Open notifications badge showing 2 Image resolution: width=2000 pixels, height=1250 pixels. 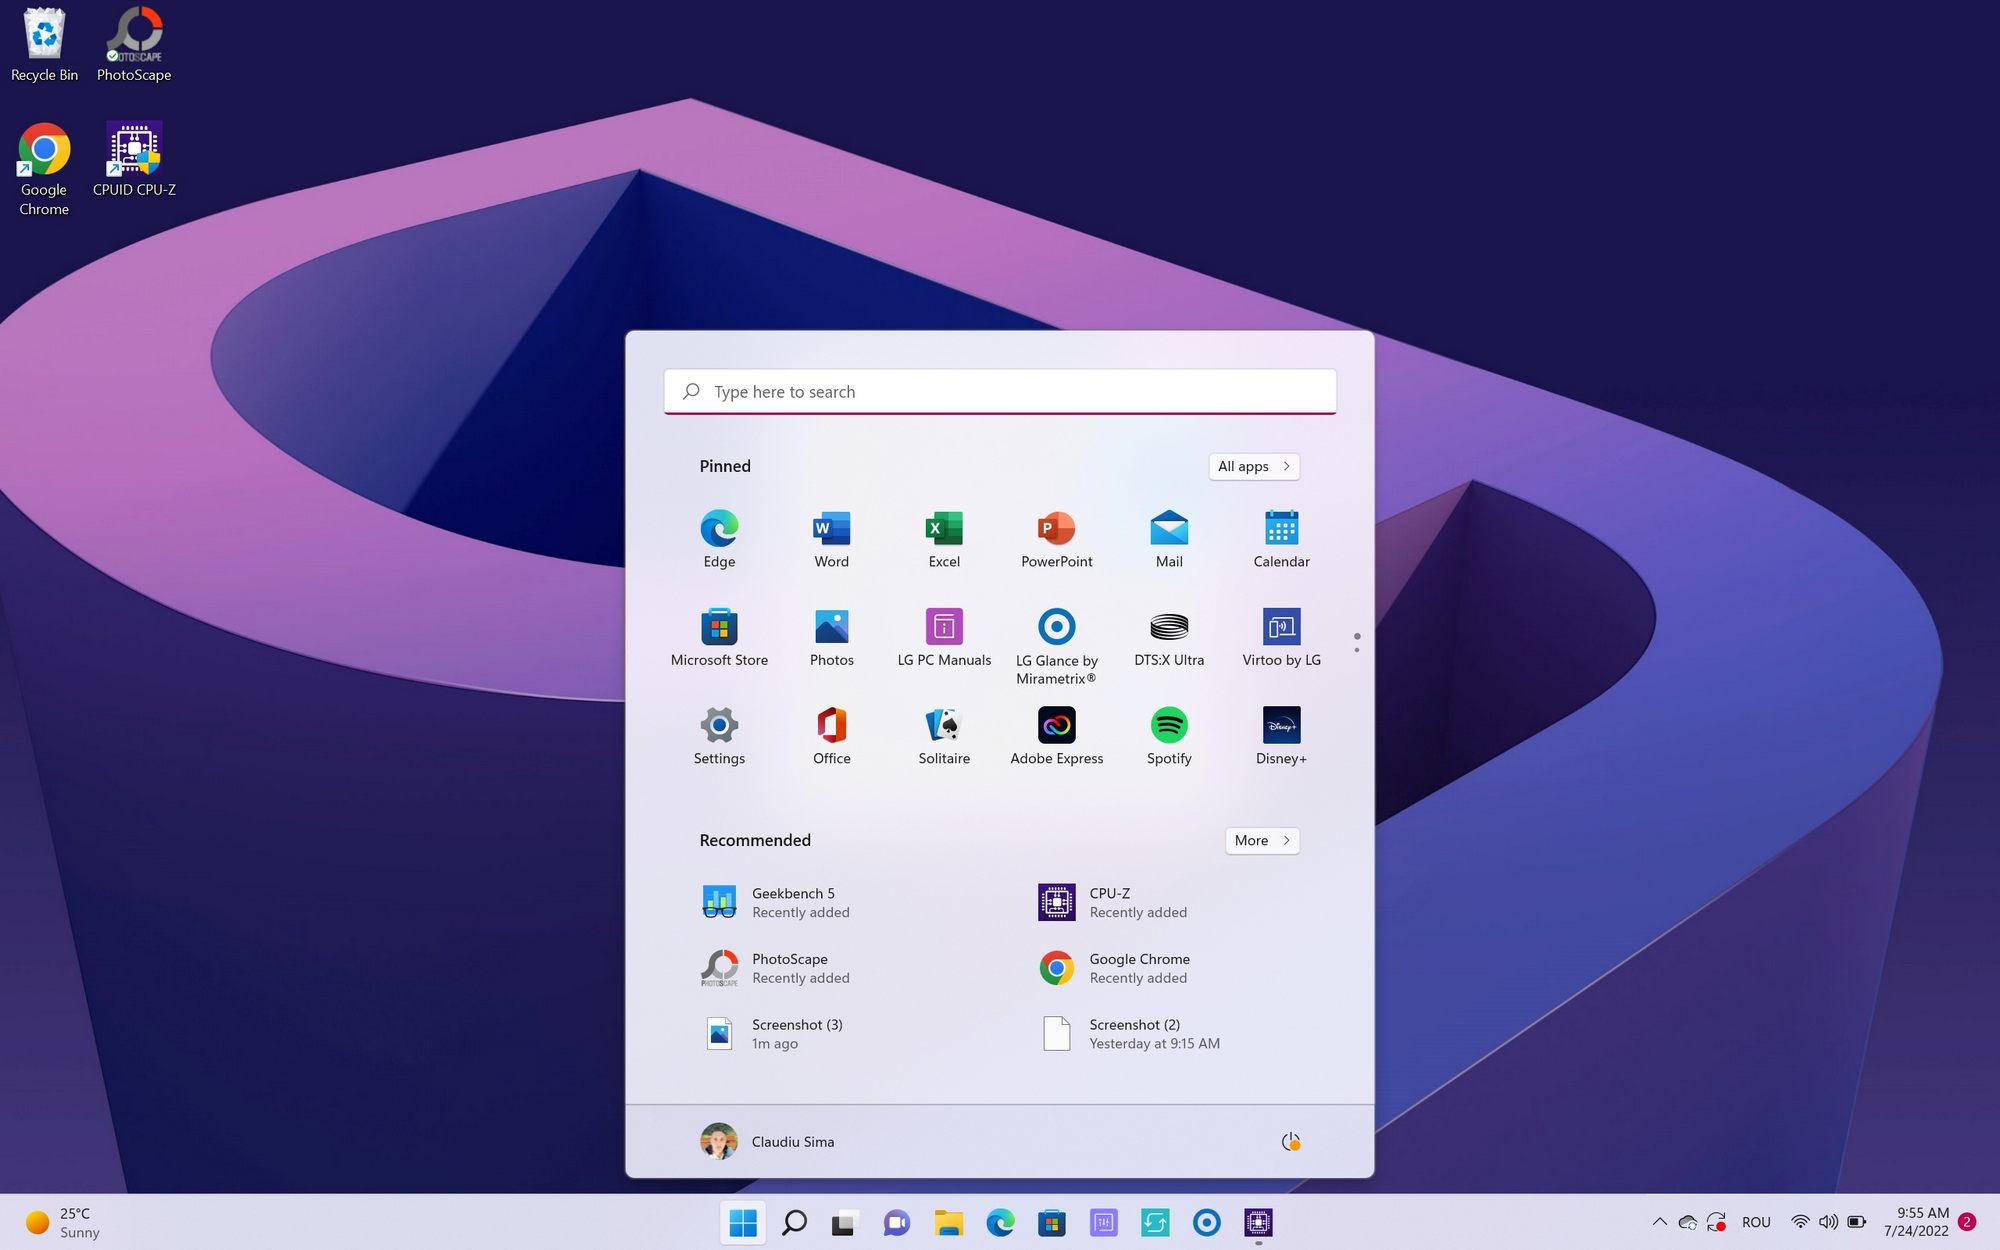coord(1967,1222)
